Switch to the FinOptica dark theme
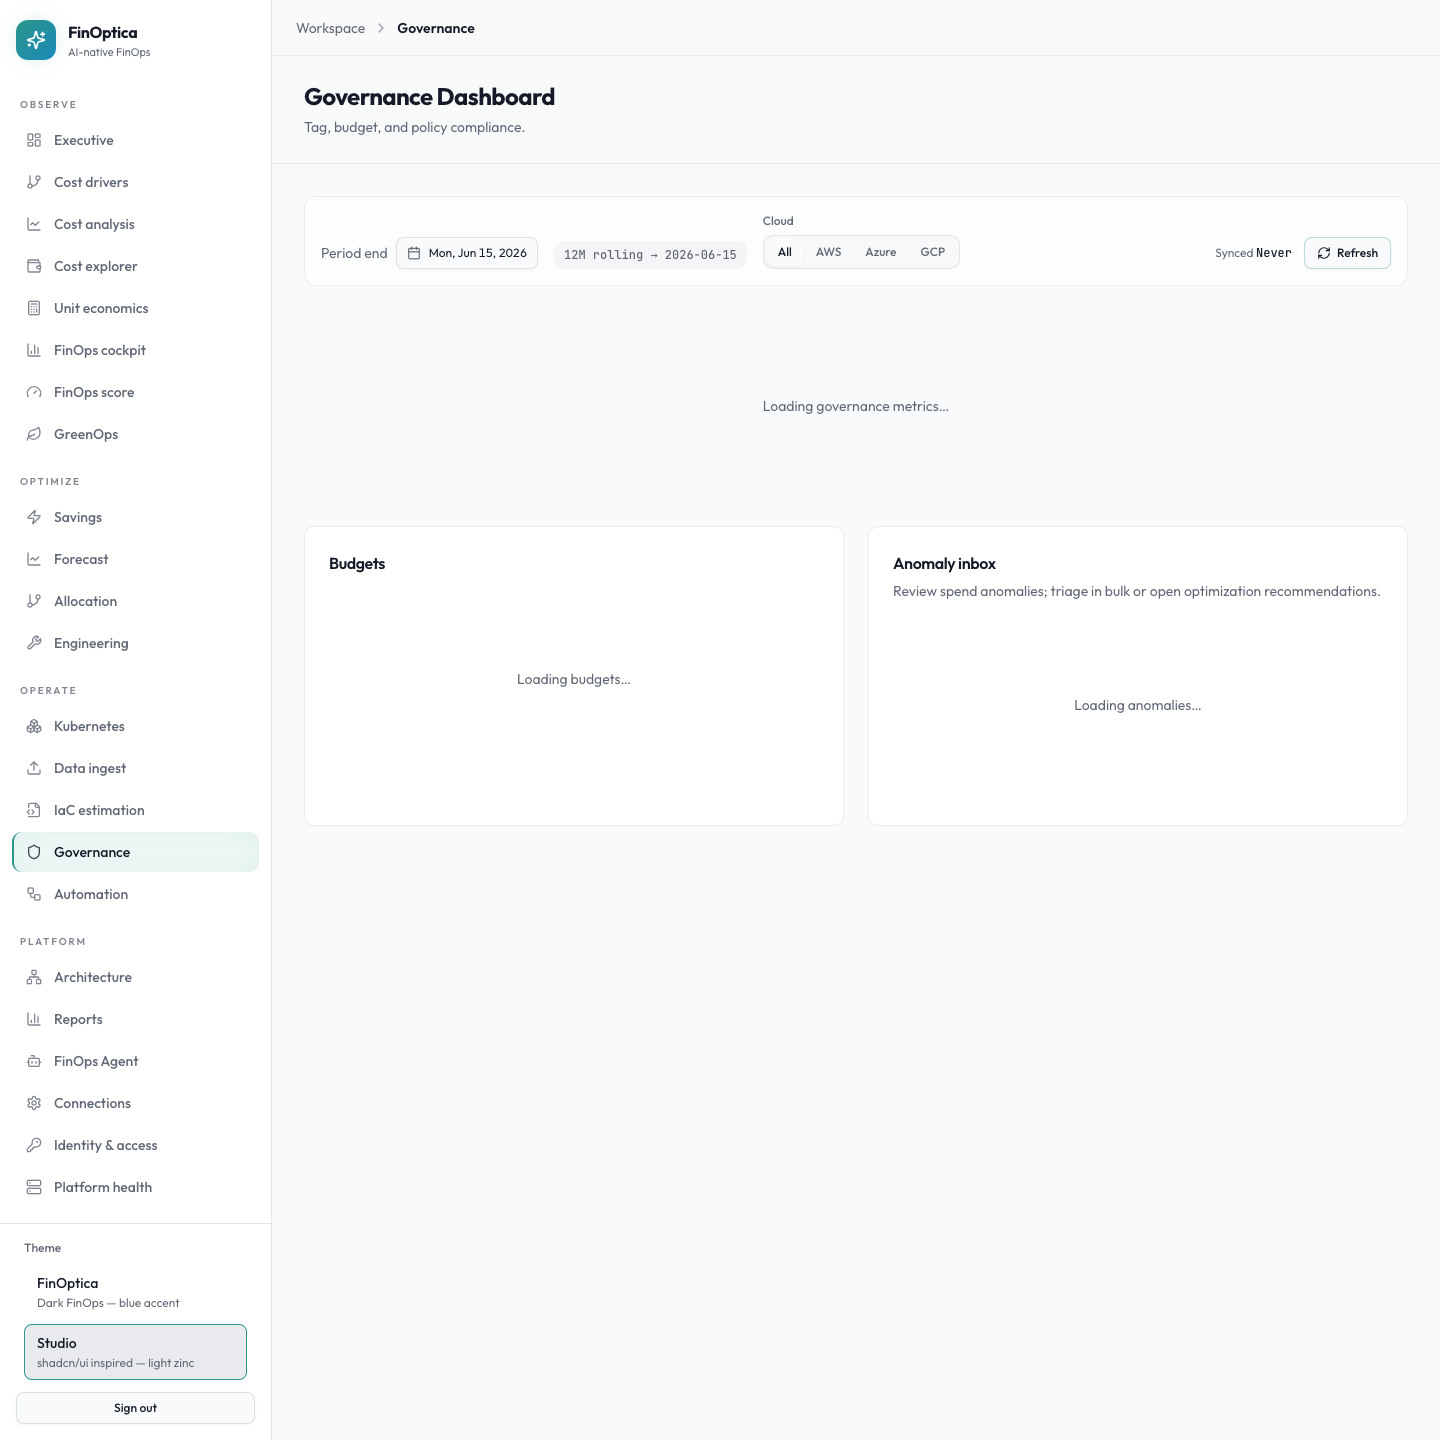 tap(135, 1292)
